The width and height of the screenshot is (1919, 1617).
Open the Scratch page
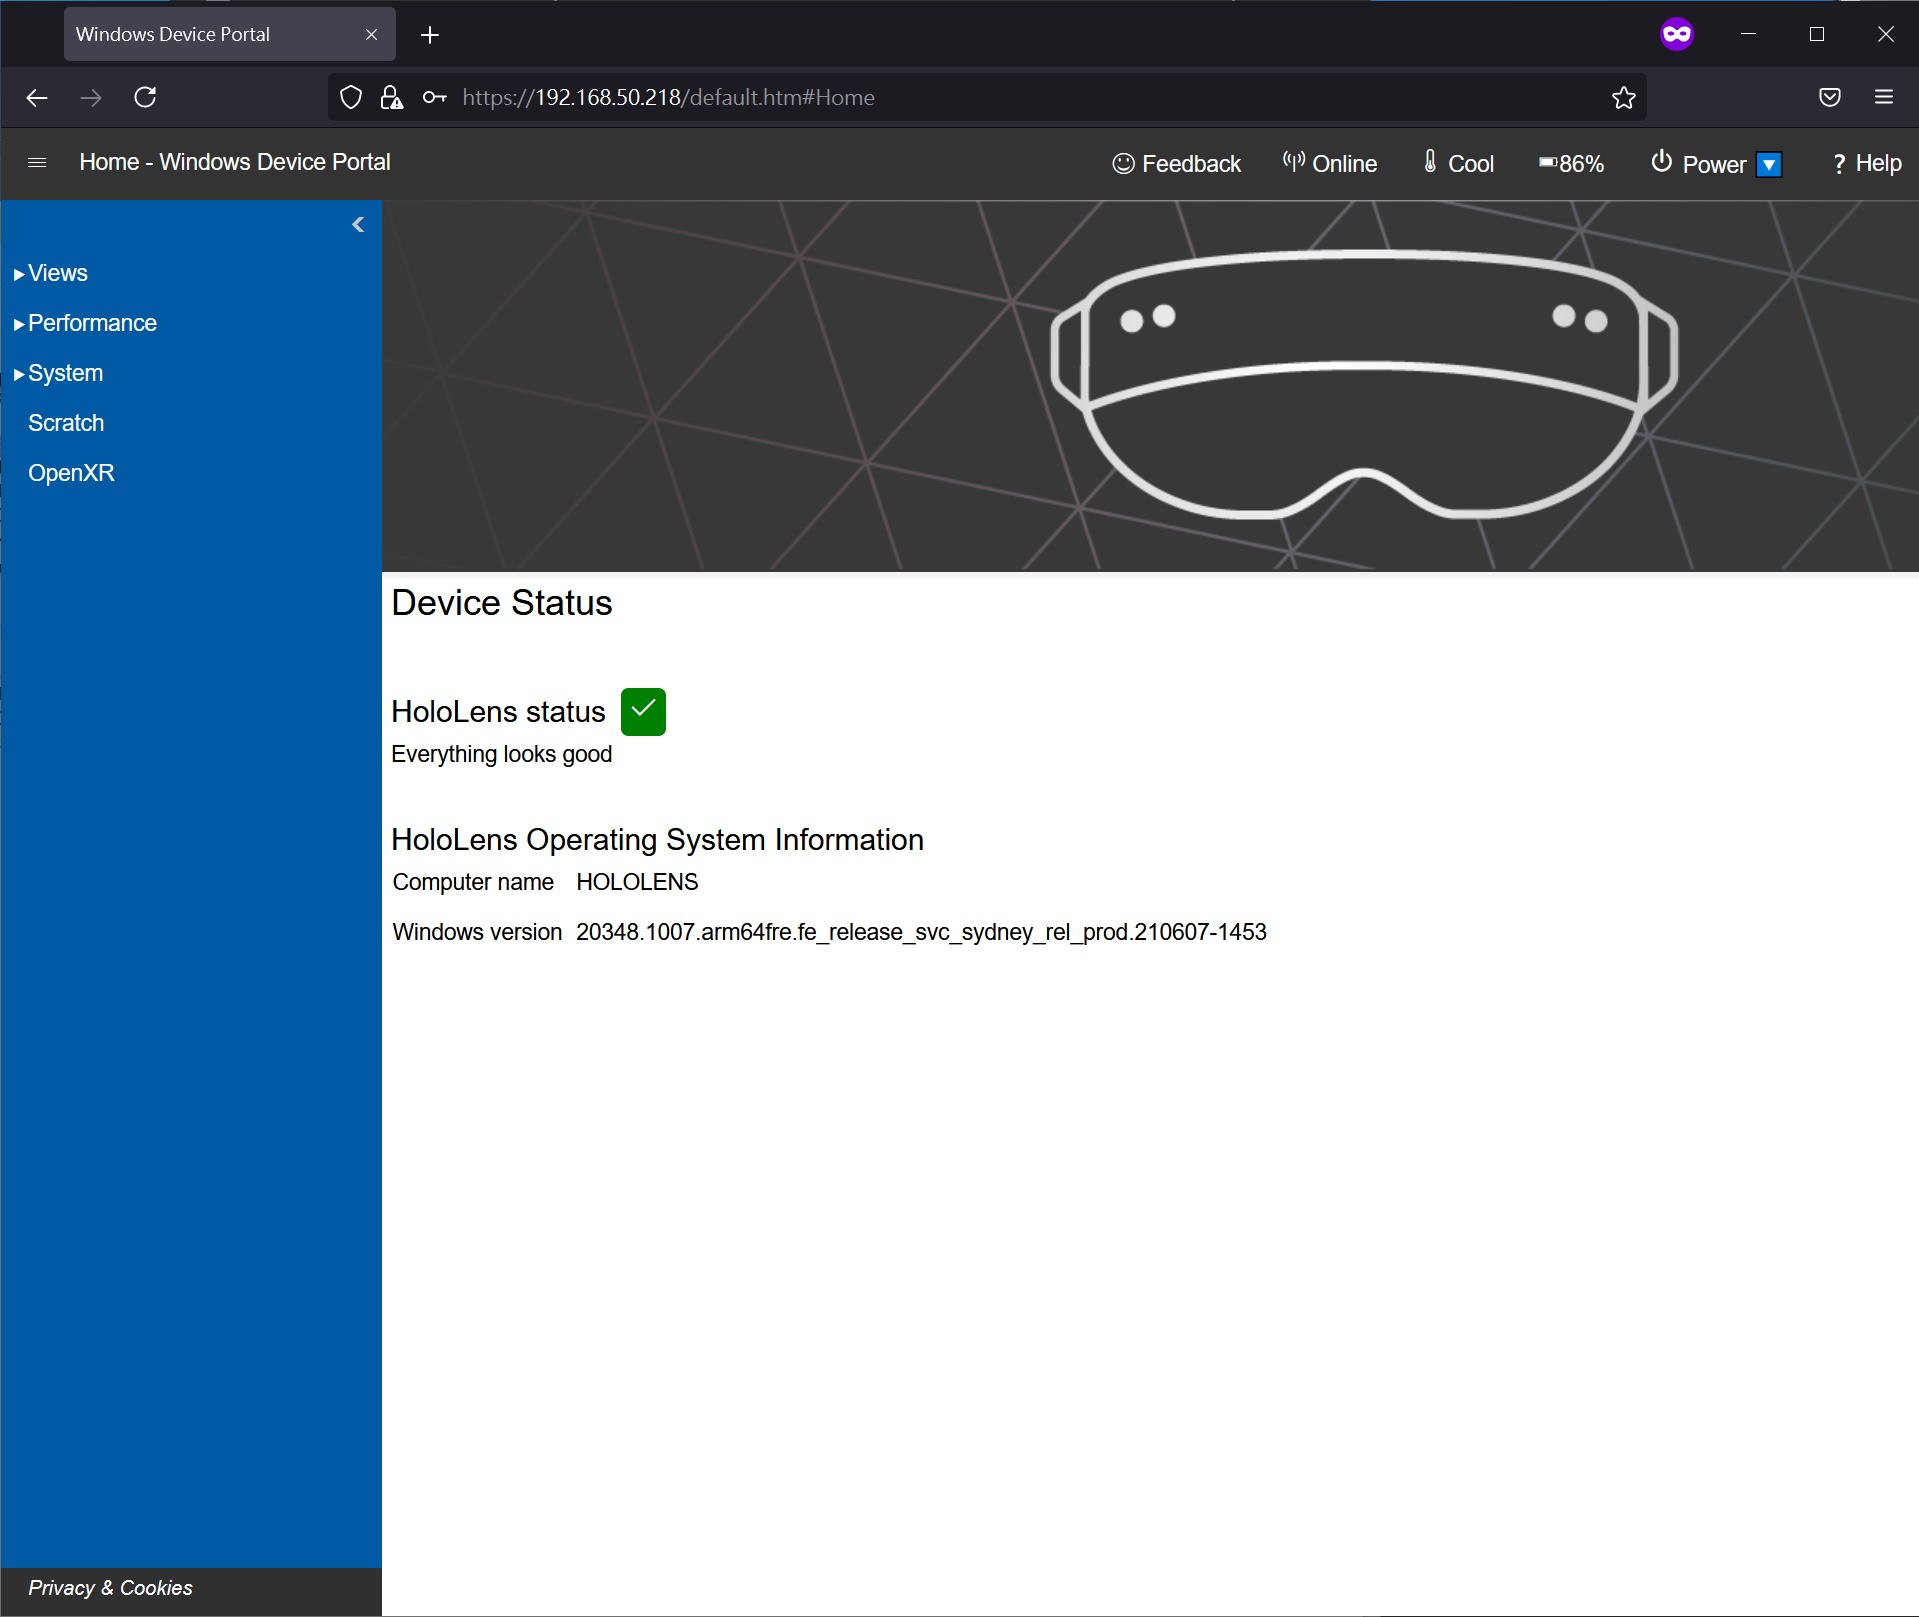click(x=66, y=423)
